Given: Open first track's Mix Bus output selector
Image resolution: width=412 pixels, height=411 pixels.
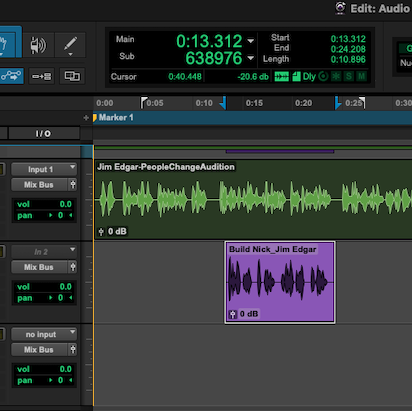Looking at the screenshot, I should click(39, 185).
